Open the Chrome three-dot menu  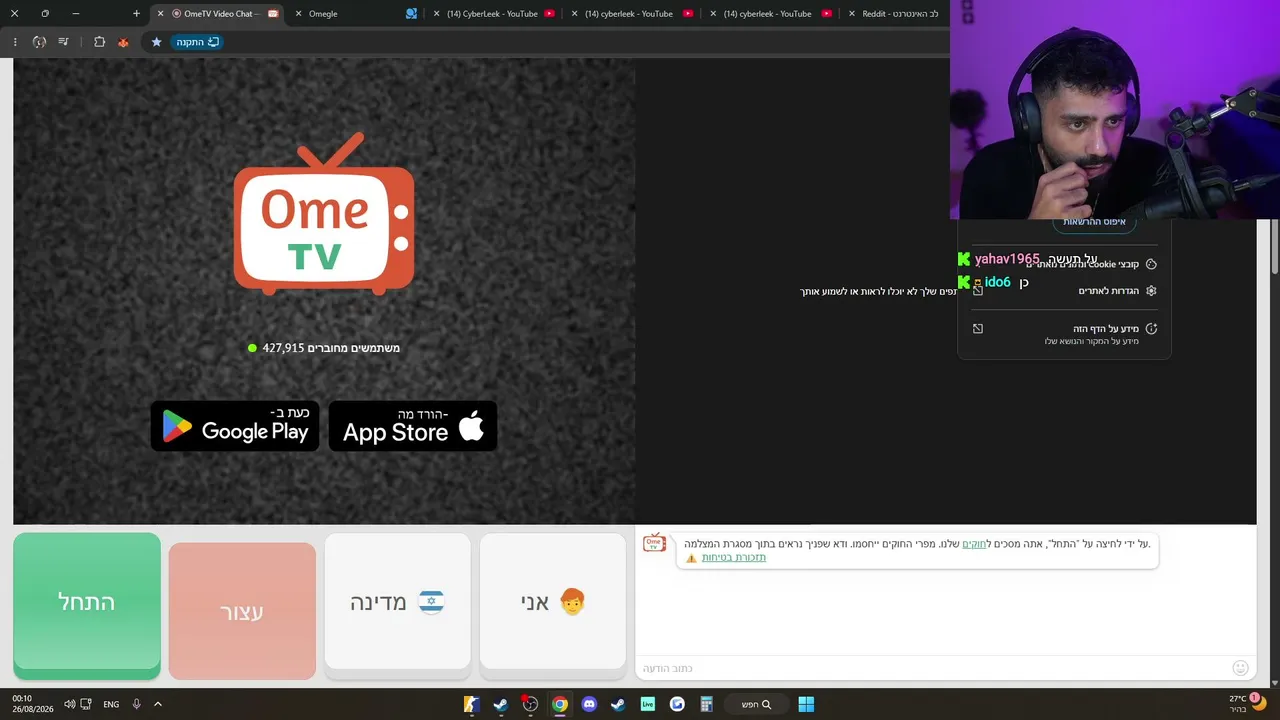(15, 42)
